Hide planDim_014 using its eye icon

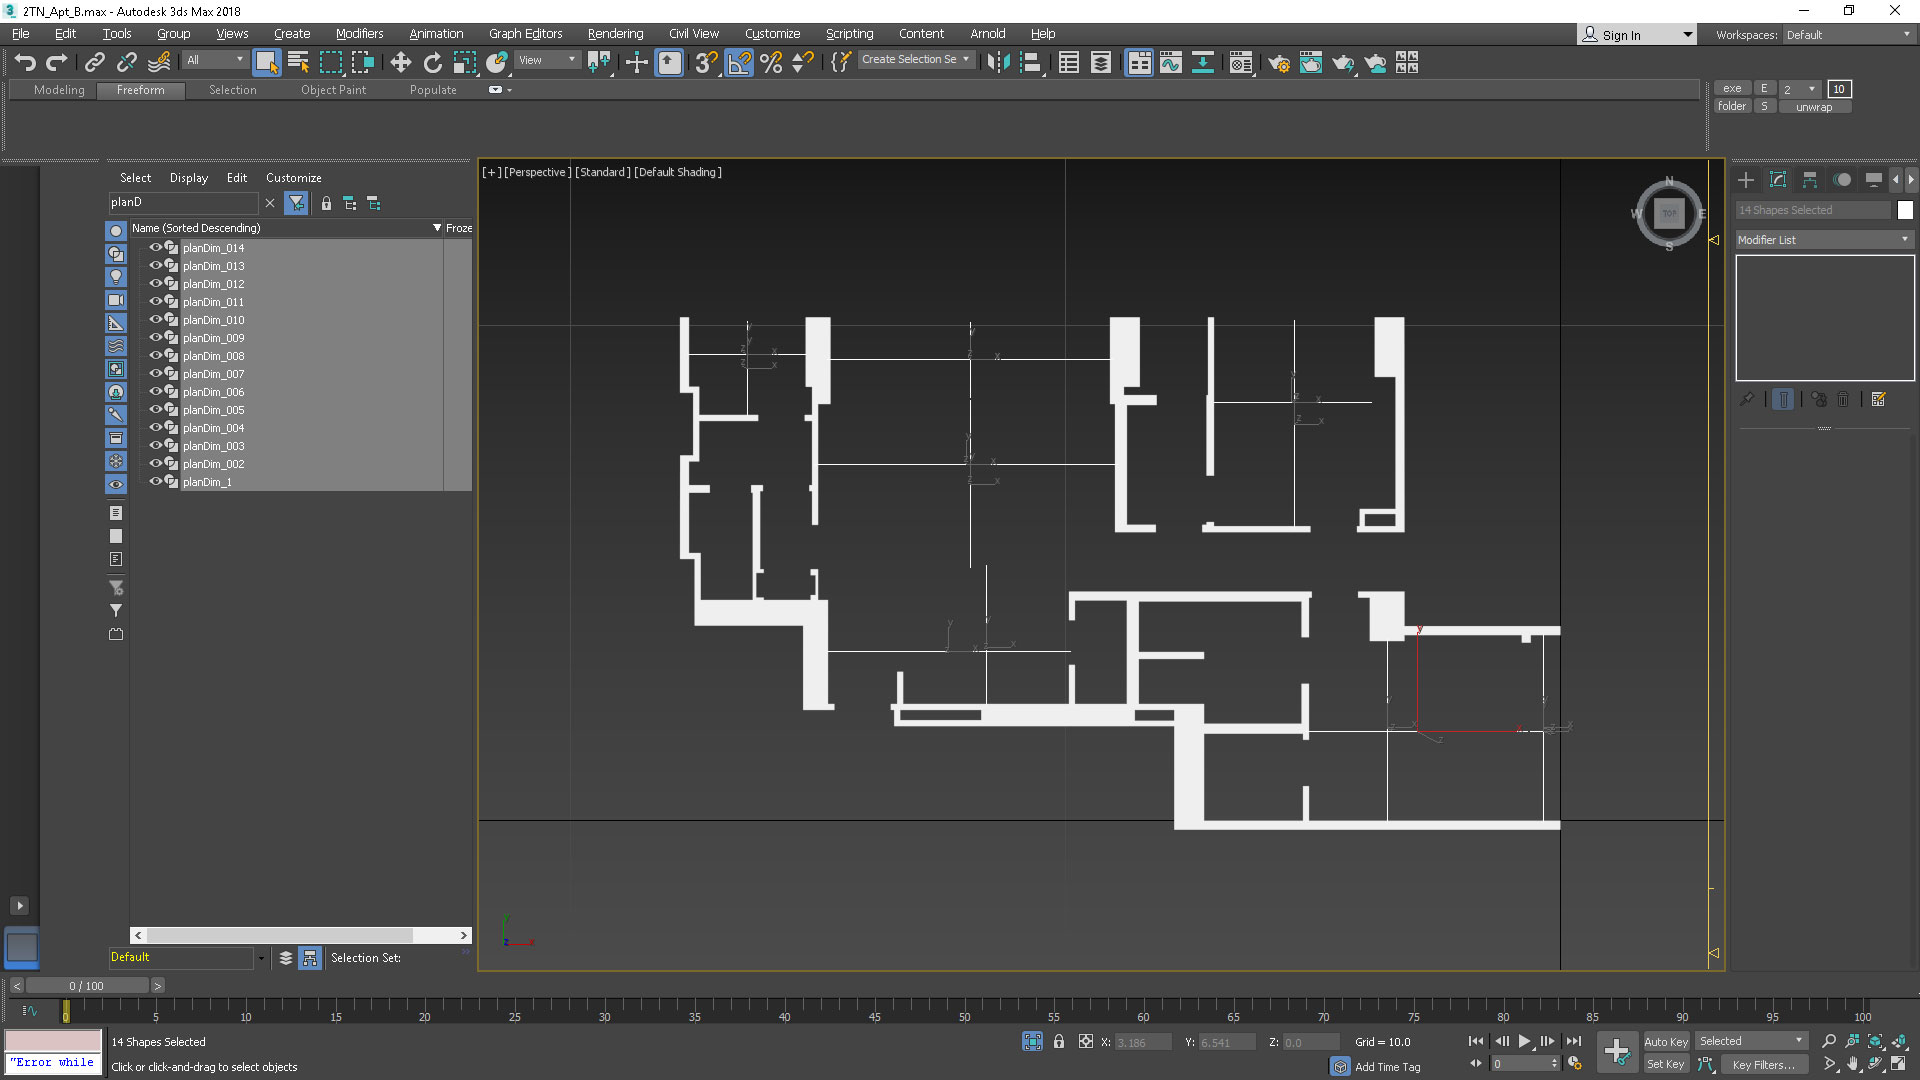pos(155,248)
